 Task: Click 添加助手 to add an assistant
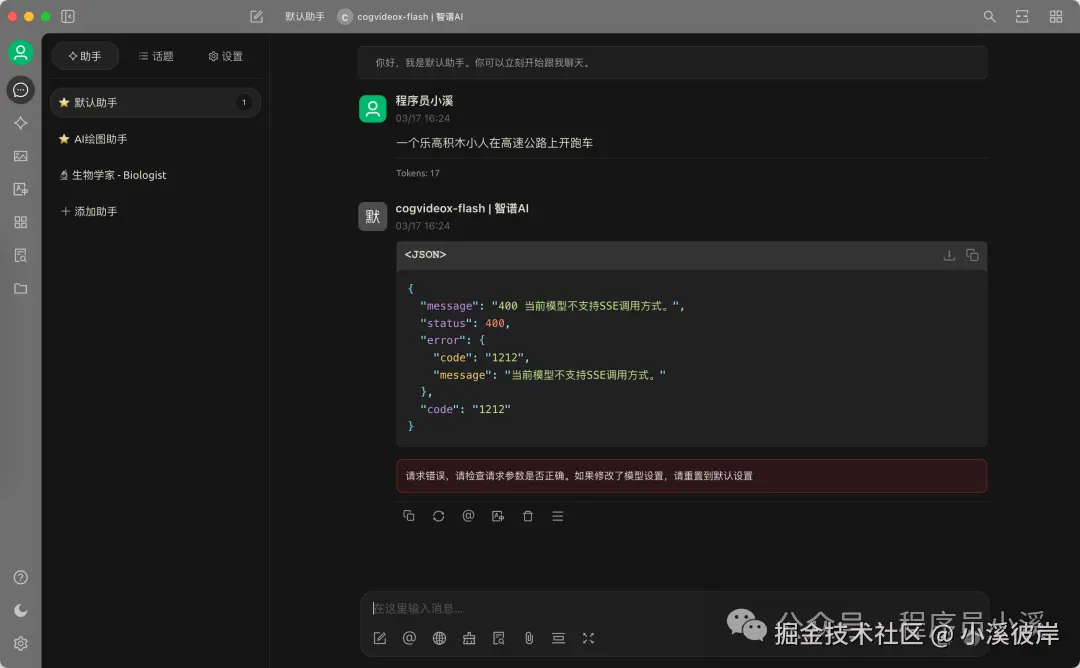[94, 211]
